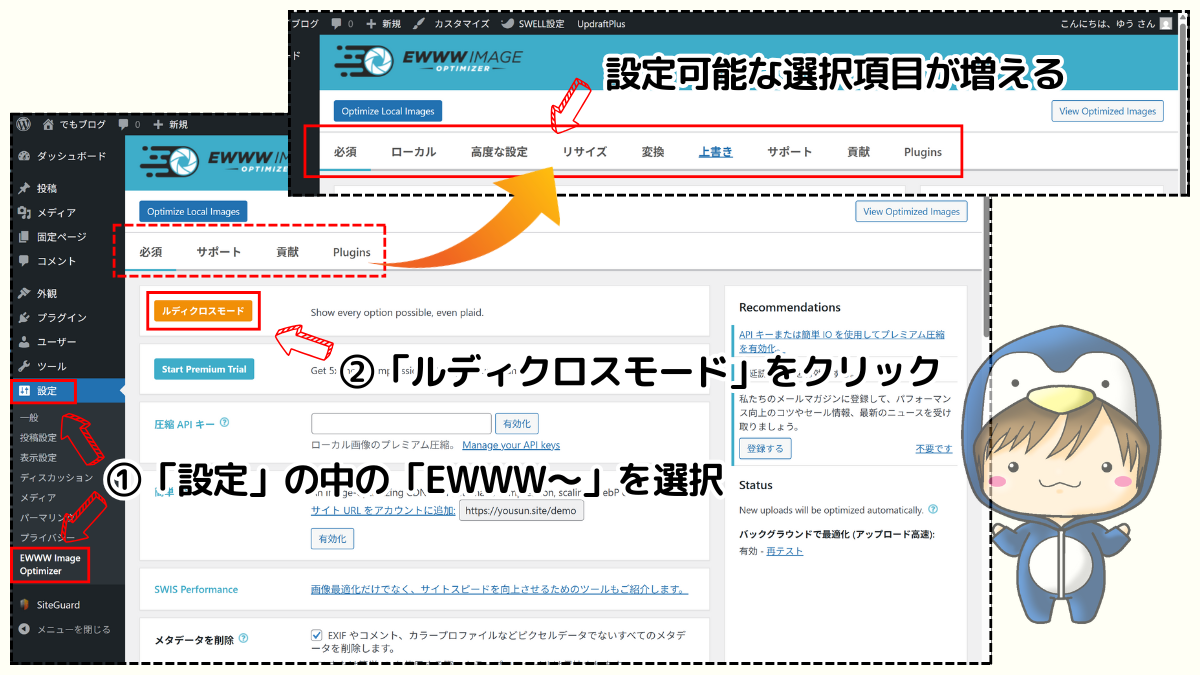Screen dimensions: 1200x675
Task: Select Plugins tab in the upper window
Action: (923, 152)
